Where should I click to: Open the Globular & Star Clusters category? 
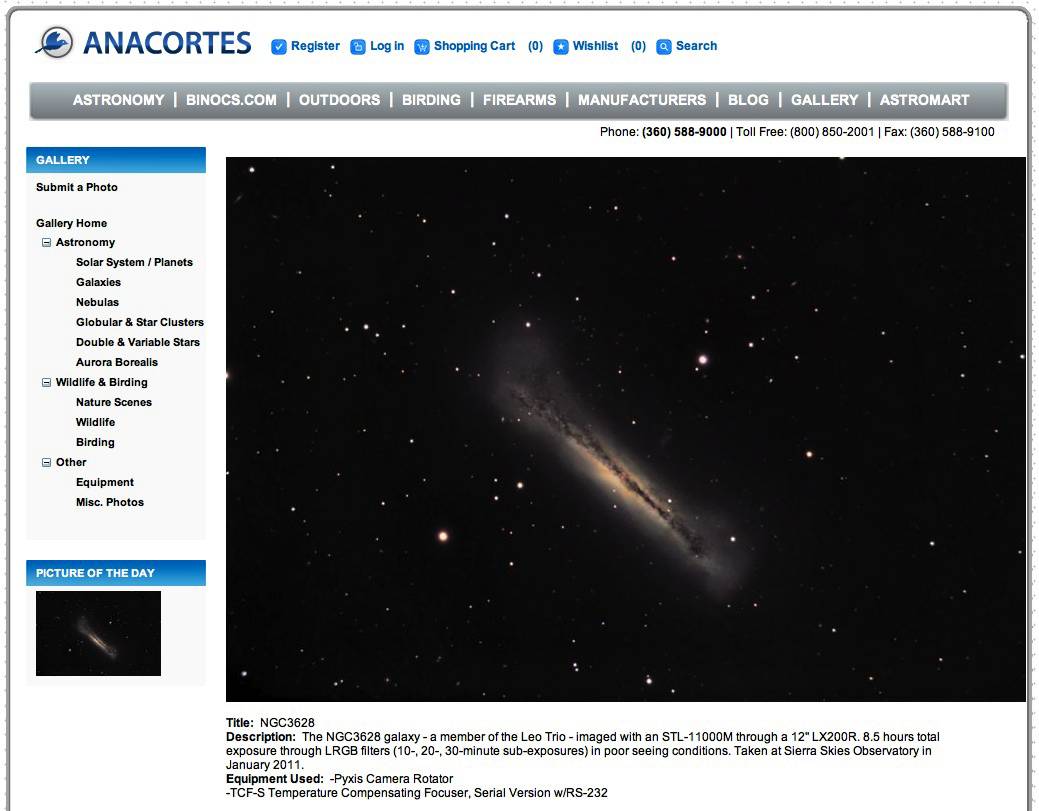pos(140,322)
